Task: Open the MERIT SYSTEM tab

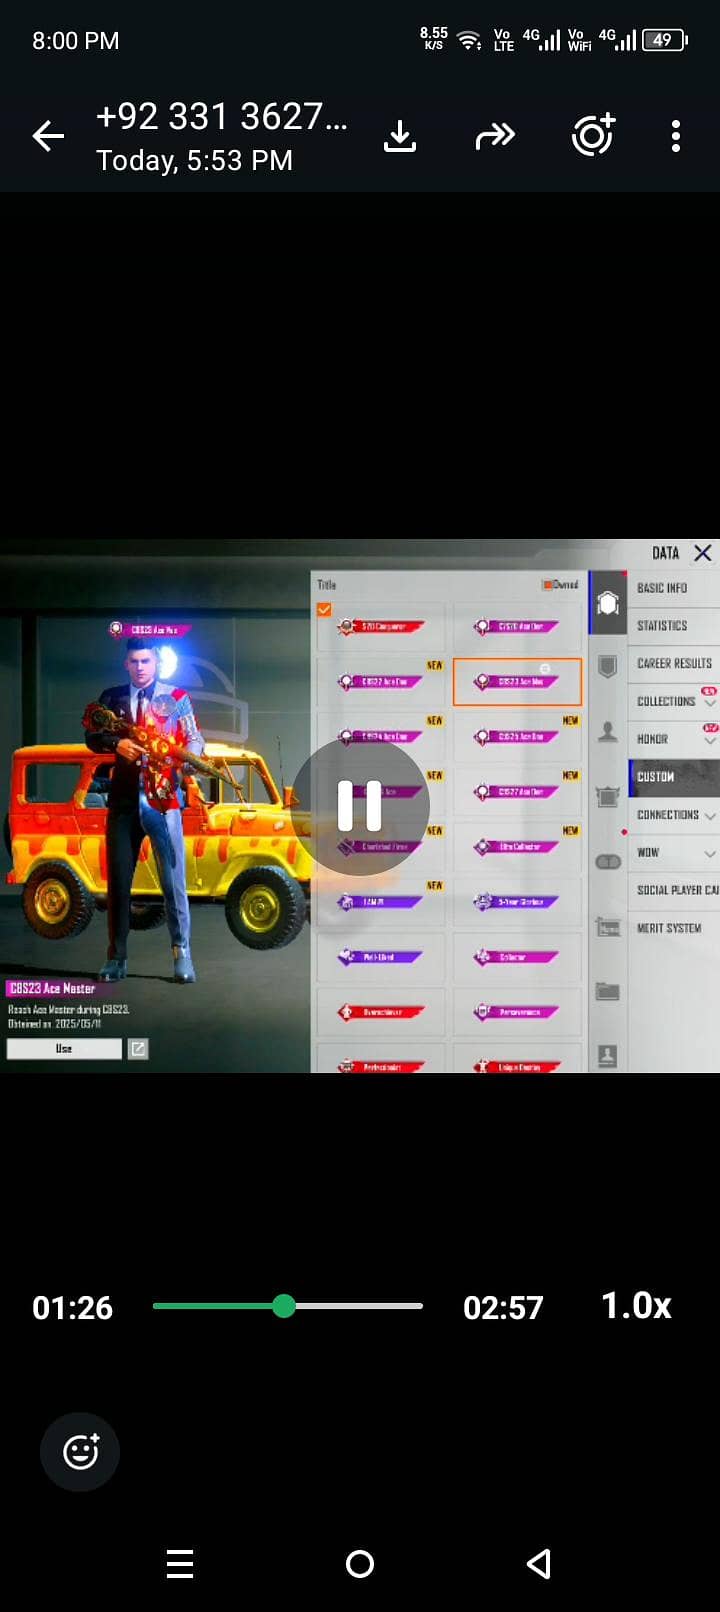Action: 673,928
